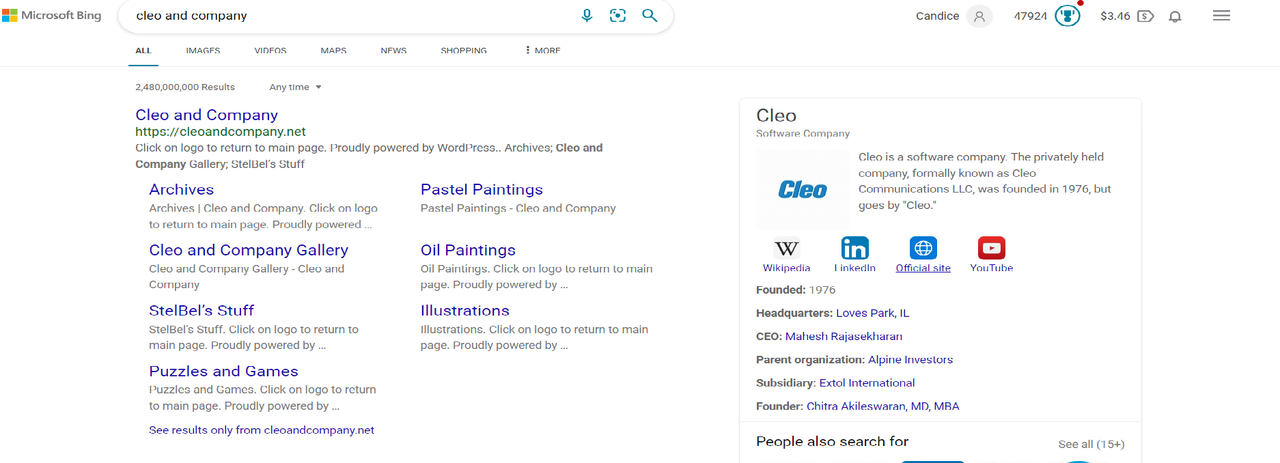Viewport: 1280px width, 463px height.
Task: Click the 2,480,000,000 Results count
Action: [x=185, y=87]
